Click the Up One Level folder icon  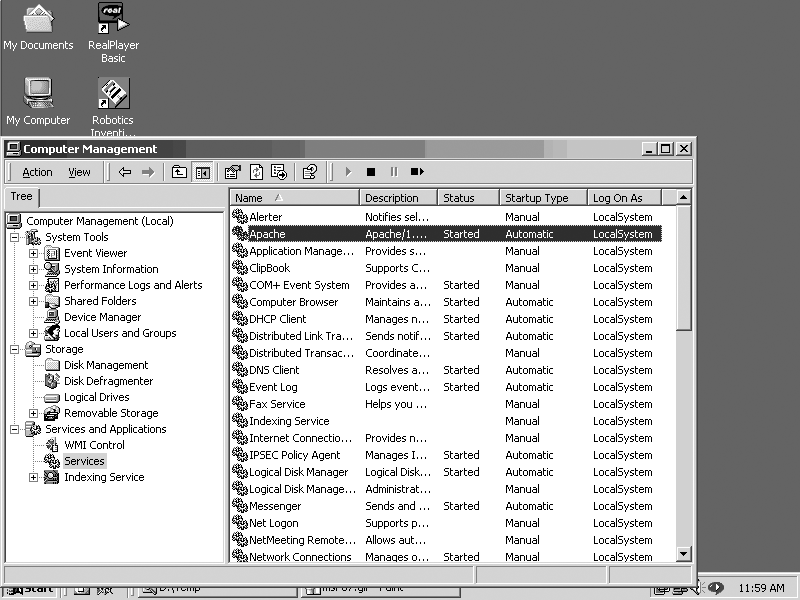coord(180,172)
